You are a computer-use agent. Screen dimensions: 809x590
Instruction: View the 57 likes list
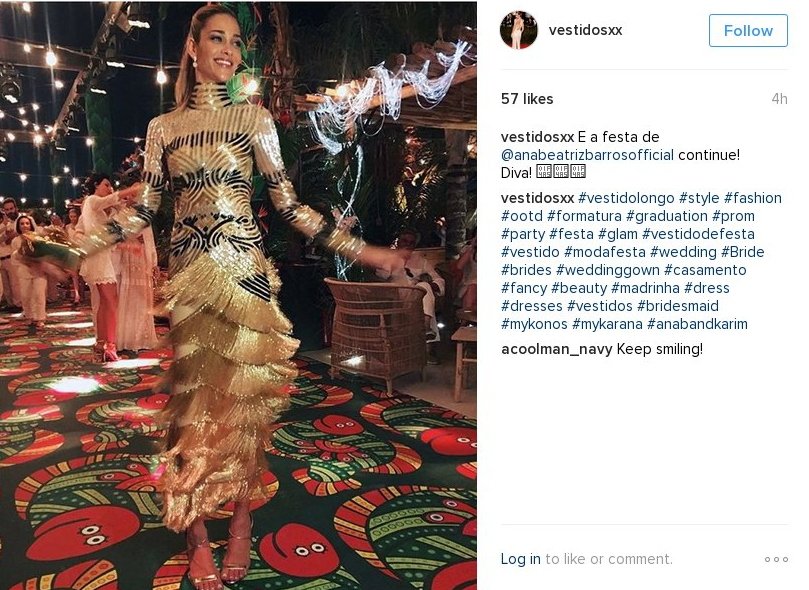tap(527, 99)
